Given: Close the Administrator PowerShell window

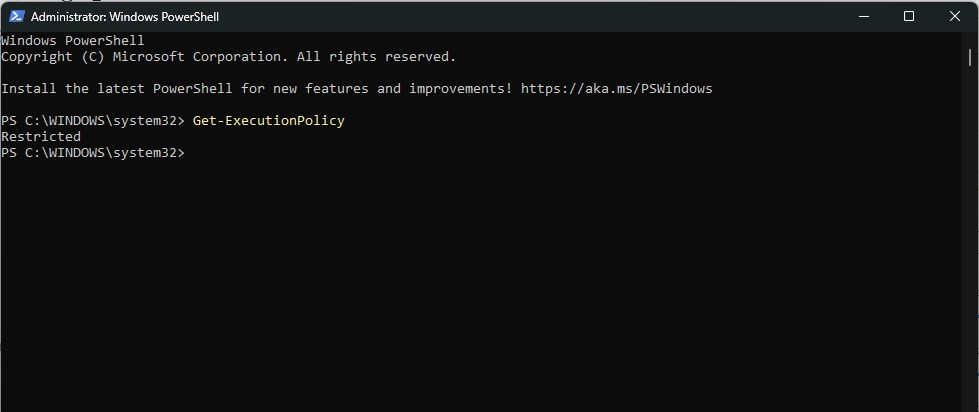Looking at the screenshot, I should (955, 17).
